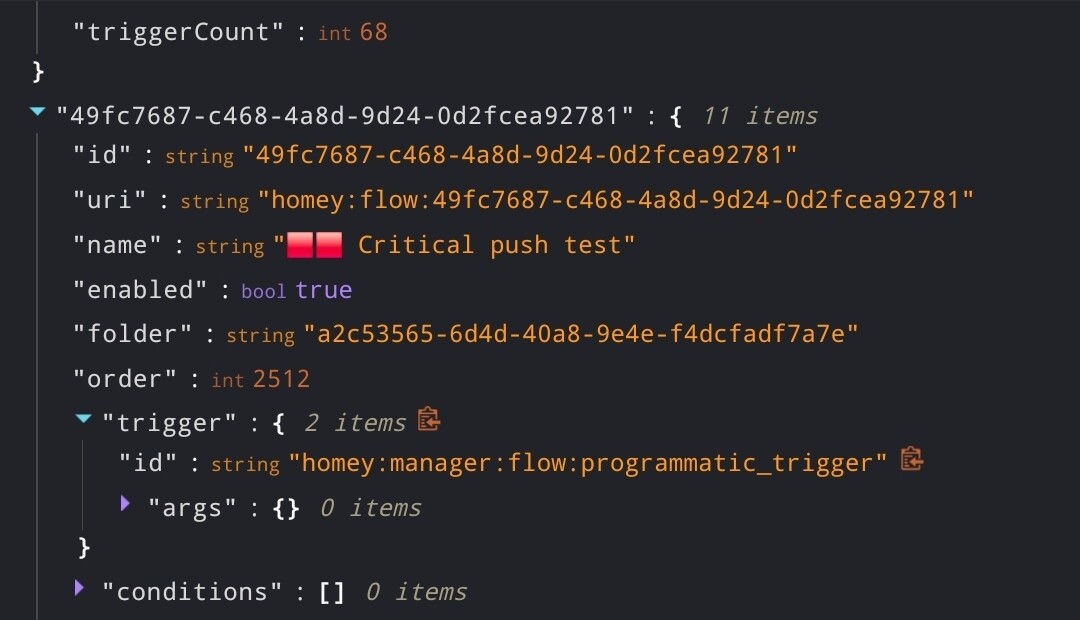Select the "order" value 2512
Image resolution: width=1080 pixels, height=620 pixels.
[281, 379]
